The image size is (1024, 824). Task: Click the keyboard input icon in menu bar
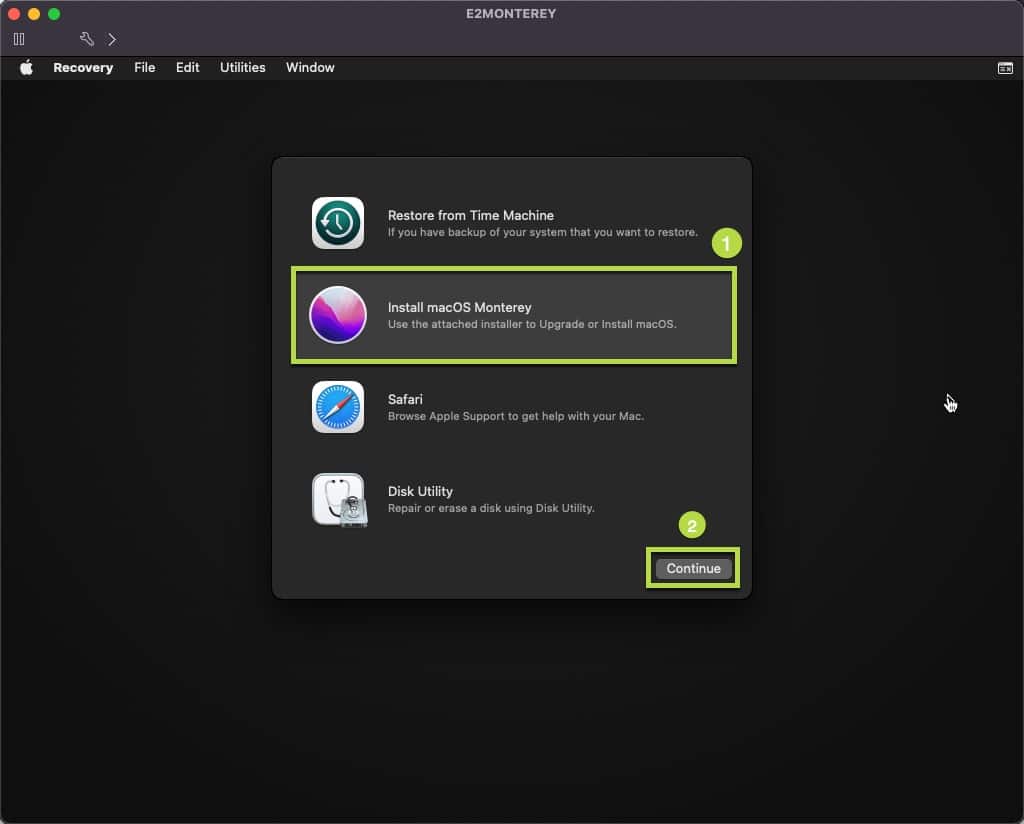1005,68
